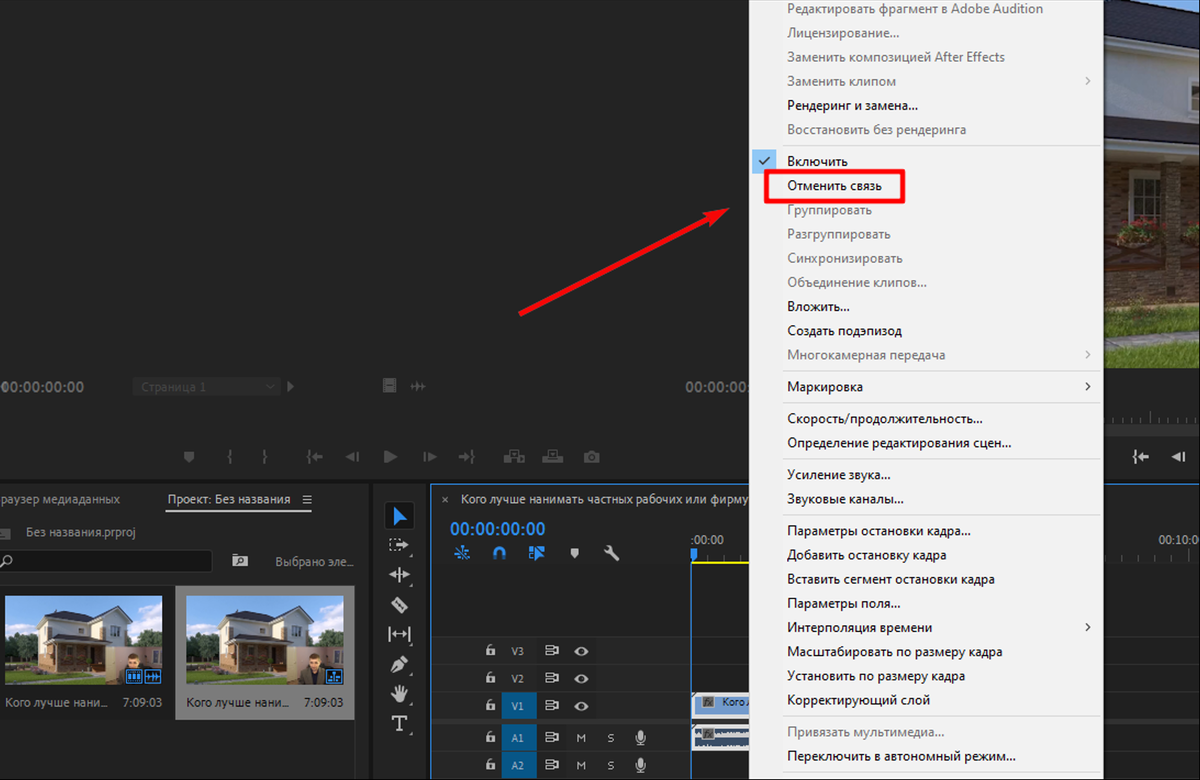Click Drag Video Only film icon
Image resolution: width=1200 pixels, height=780 pixels.
click(x=389, y=386)
